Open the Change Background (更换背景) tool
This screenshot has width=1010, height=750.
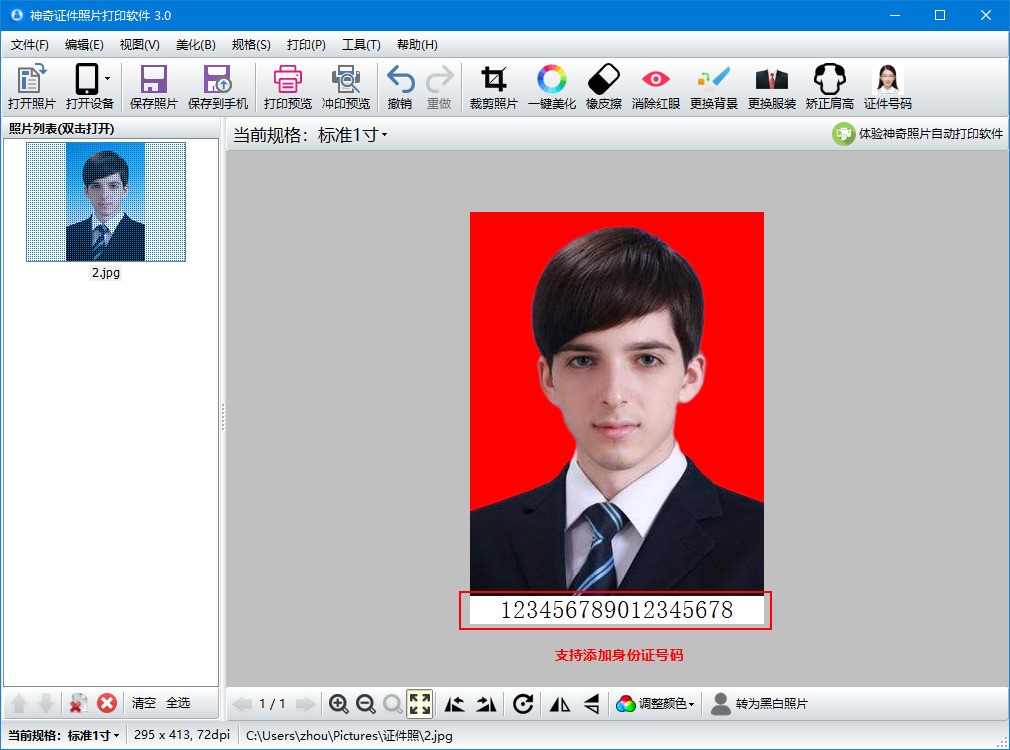[x=714, y=87]
